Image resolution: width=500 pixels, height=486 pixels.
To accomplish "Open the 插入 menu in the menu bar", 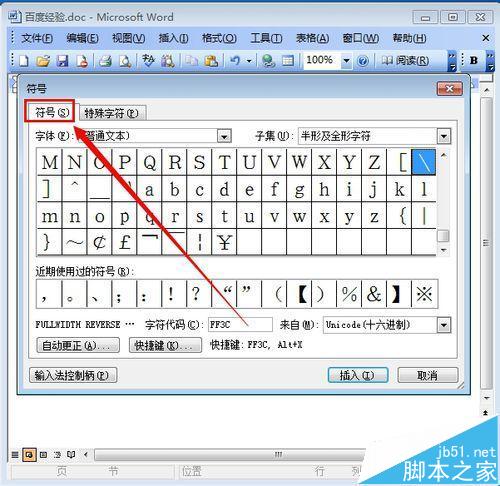I will click(173, 38).
